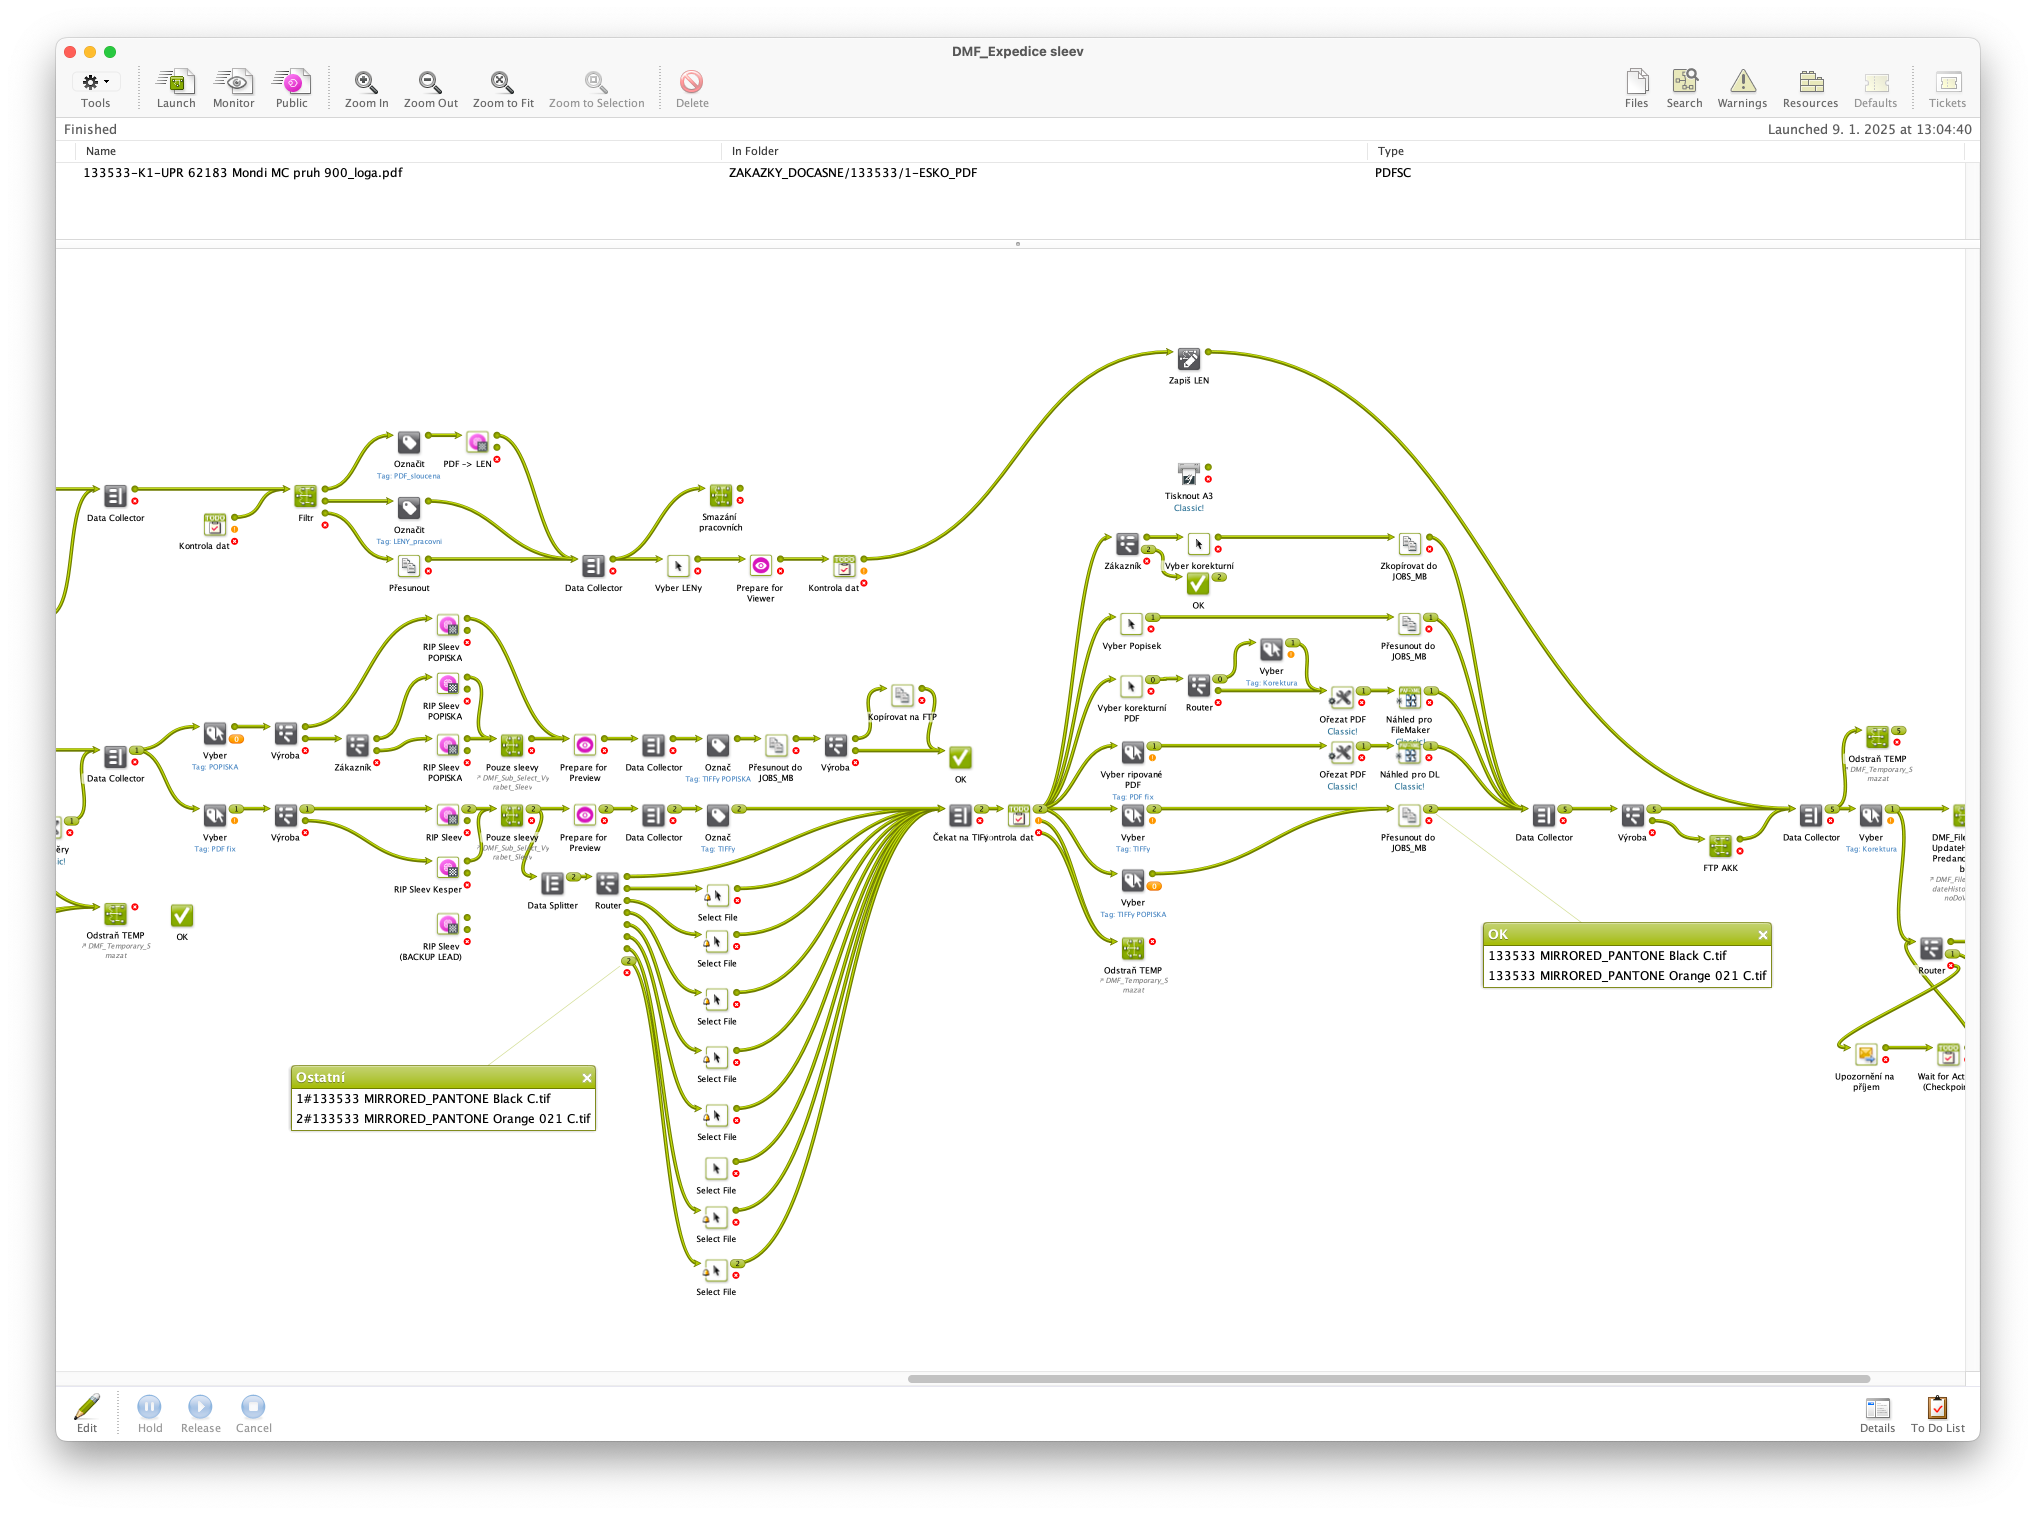2036x1515 pixels.
Task: Open the Resources toolbar icon
Action: click(1810, 82)
